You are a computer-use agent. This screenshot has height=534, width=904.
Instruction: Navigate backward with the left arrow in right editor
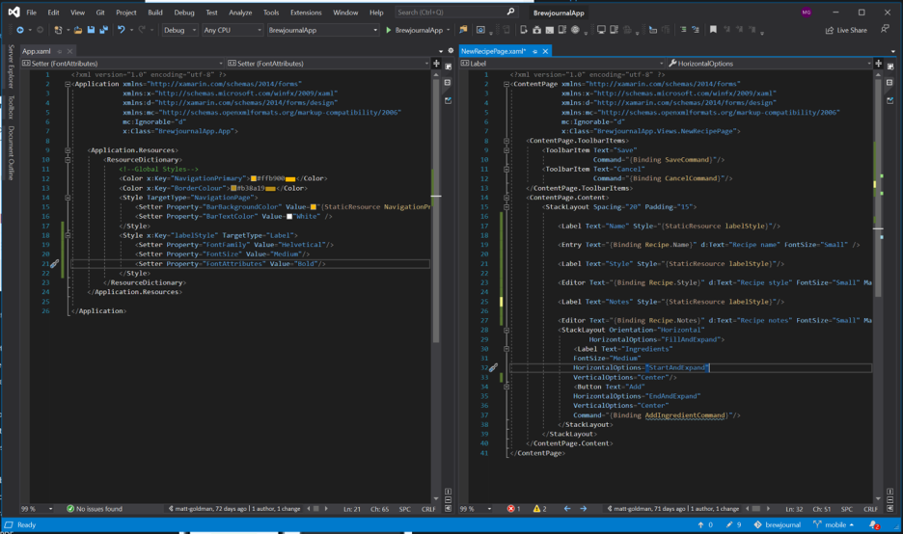click(567, 509)
